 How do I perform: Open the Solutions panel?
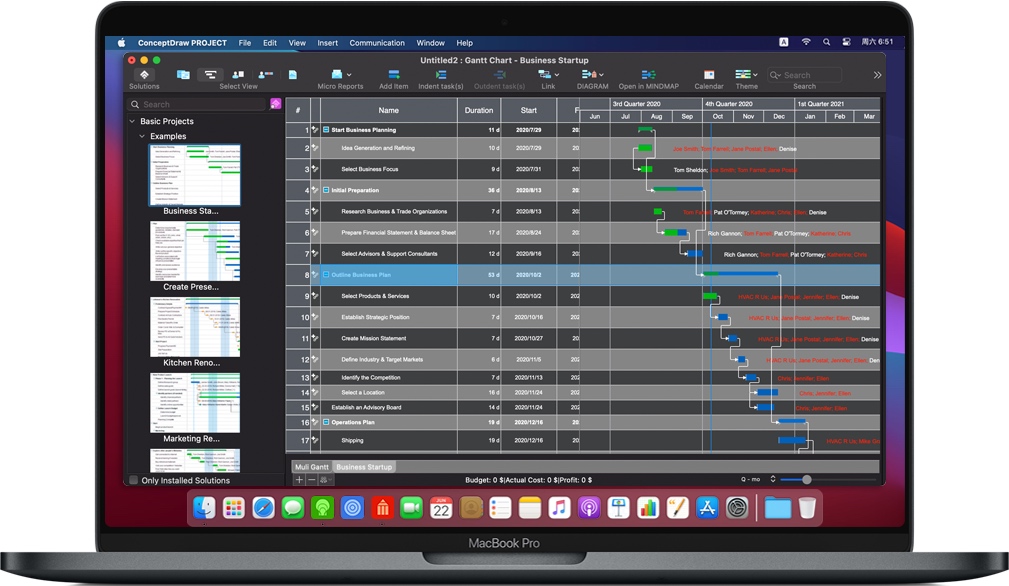tap(143, 75)
